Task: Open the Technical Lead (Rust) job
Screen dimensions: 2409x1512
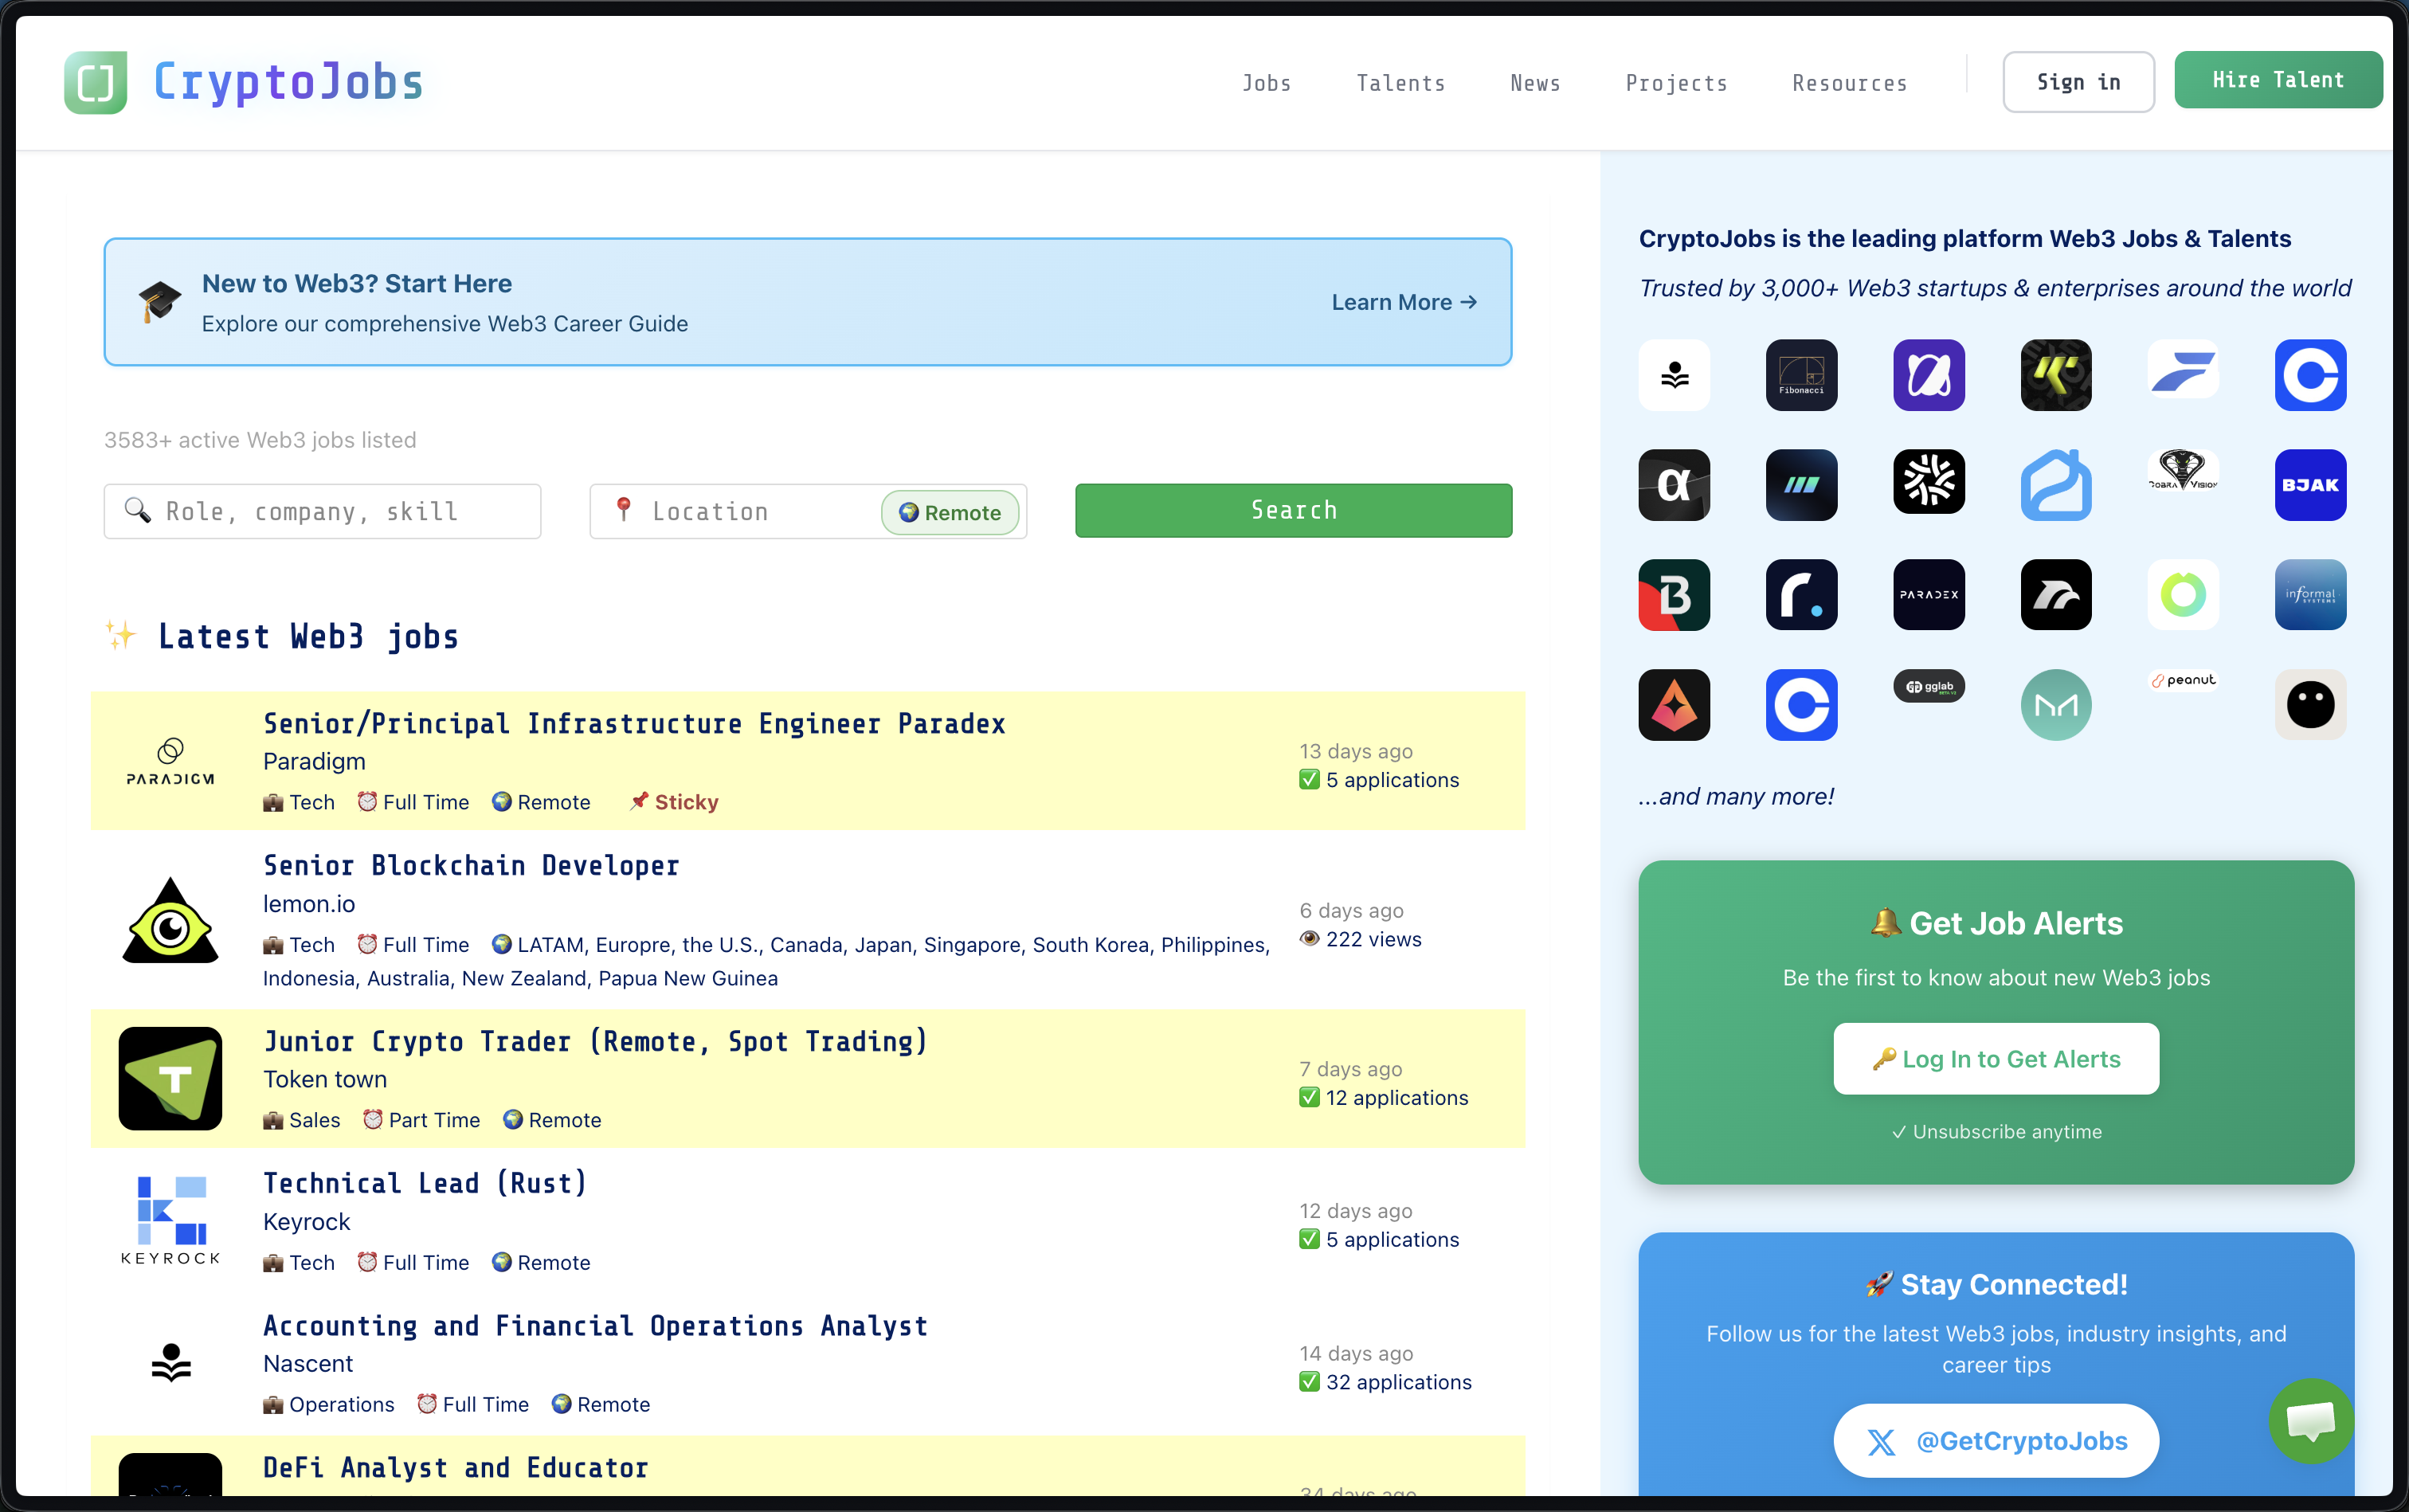Action: pyautogui.click(x=425, y=1184)
